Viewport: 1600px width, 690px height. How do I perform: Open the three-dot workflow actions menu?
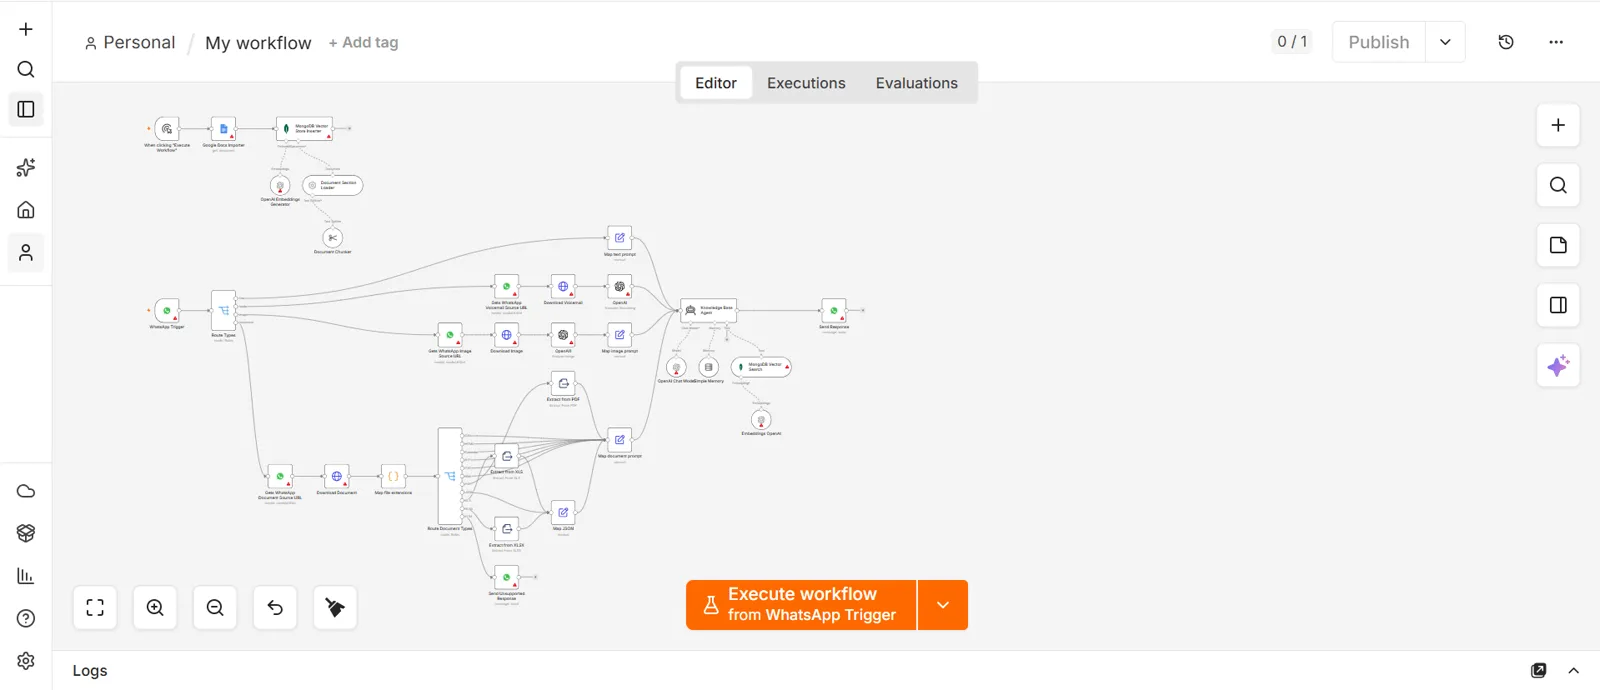1556,42
